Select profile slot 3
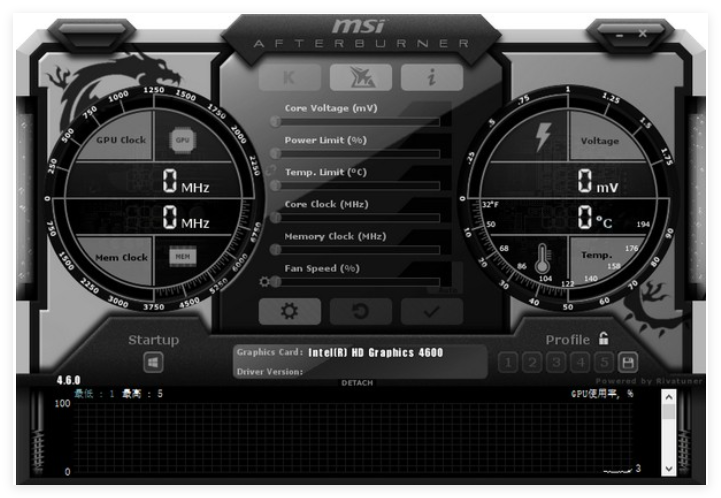721x498 pixels. click(x=556, y=363)
